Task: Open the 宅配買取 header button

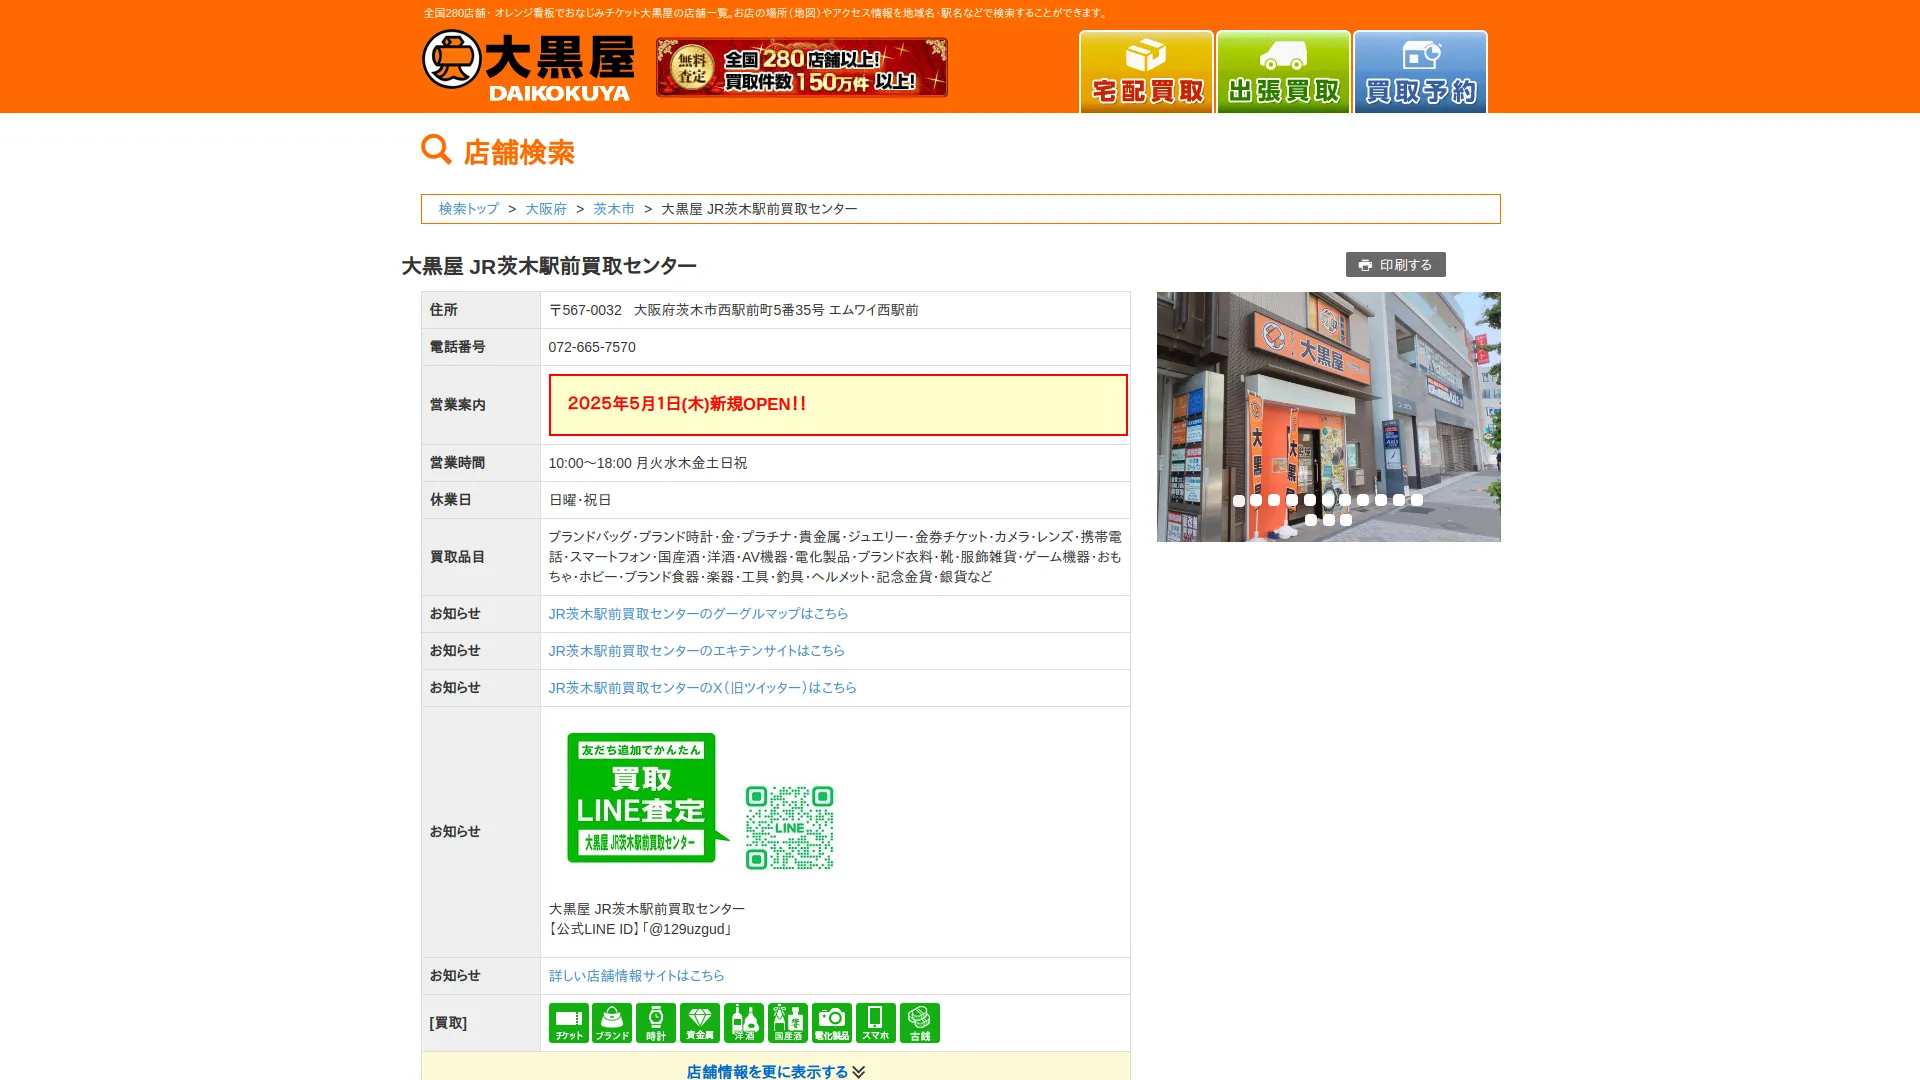Action: (1146, 72)
